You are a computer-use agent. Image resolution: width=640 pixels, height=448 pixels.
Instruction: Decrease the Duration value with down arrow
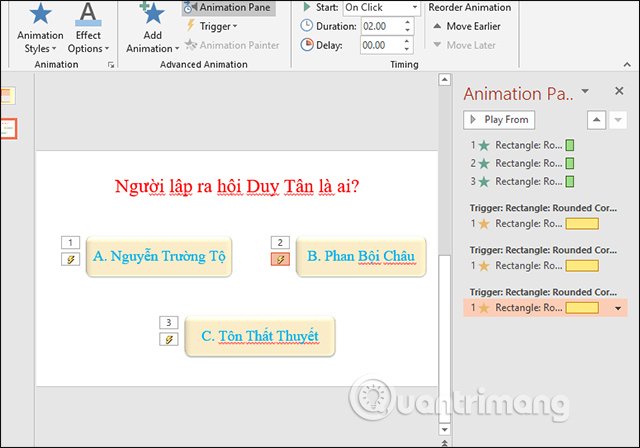[x=407, y=30]
